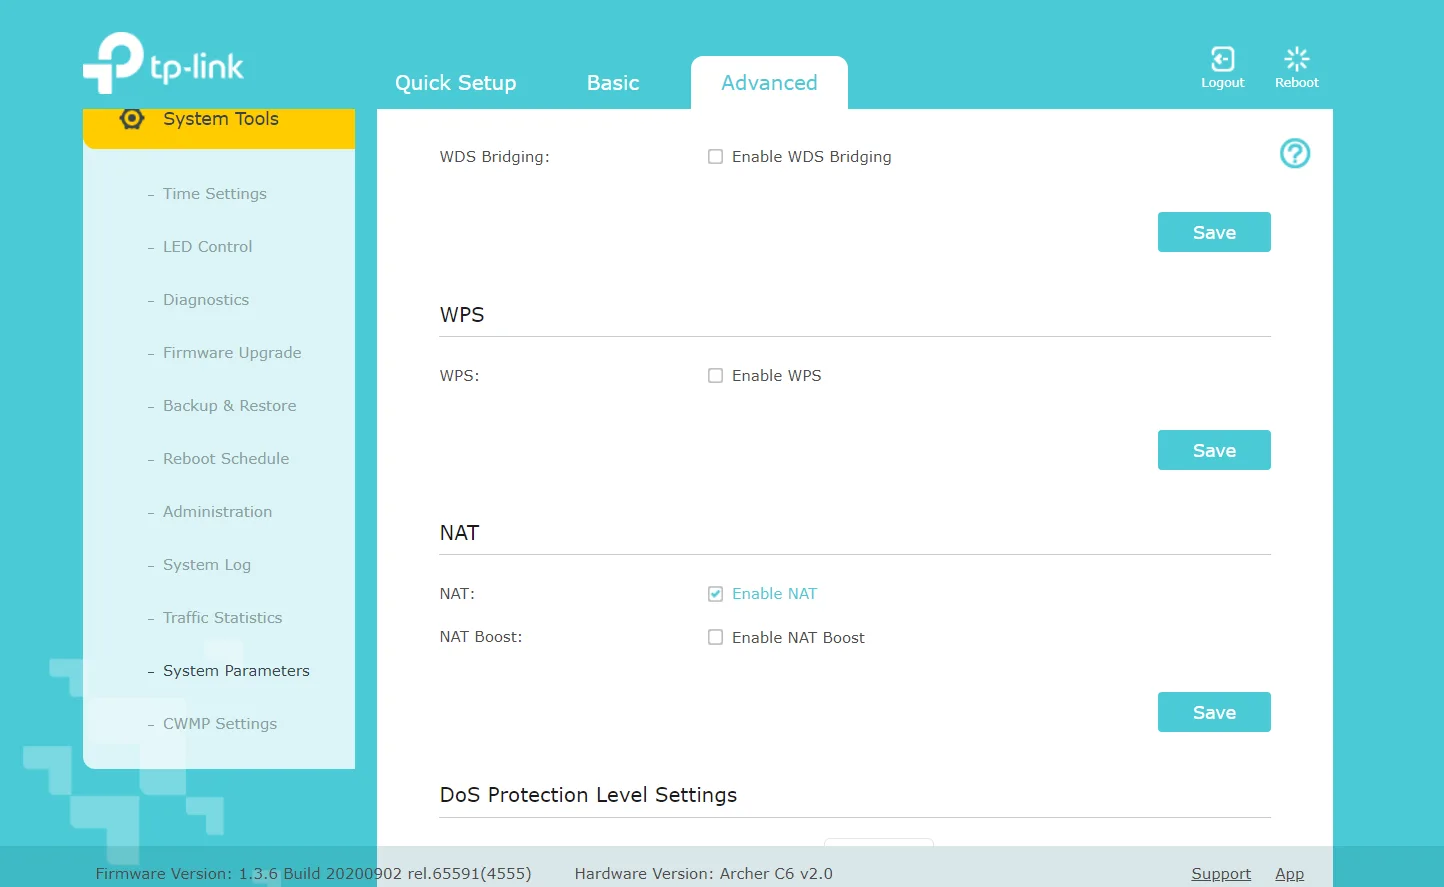Turn on the NAT Boost checkbox
The width and height of the screenshot is (1444, 887).
pos(715,638)
